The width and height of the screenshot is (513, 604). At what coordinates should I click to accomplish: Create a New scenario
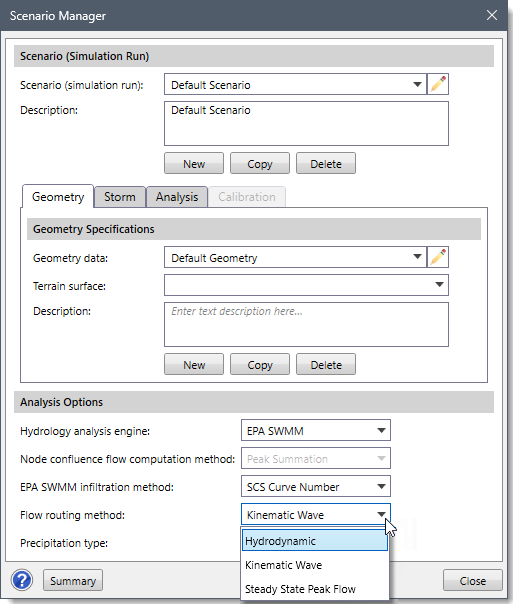194,164
